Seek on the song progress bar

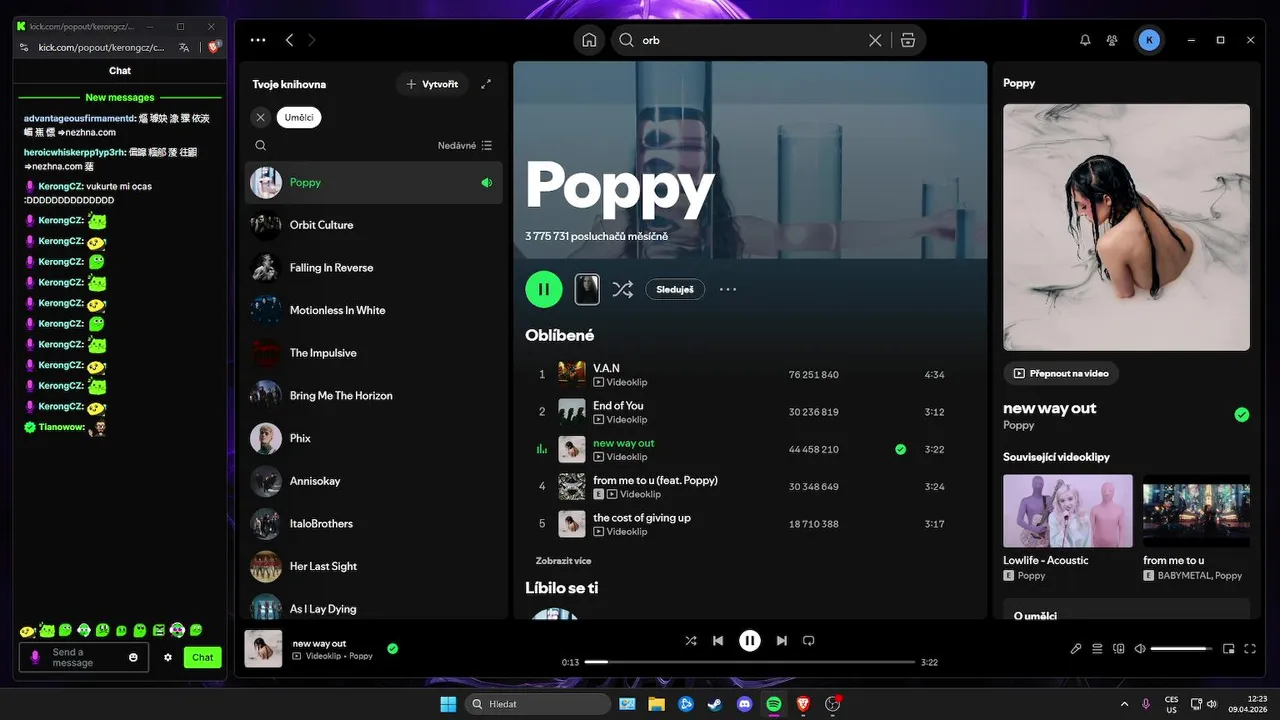coord(750,662)
